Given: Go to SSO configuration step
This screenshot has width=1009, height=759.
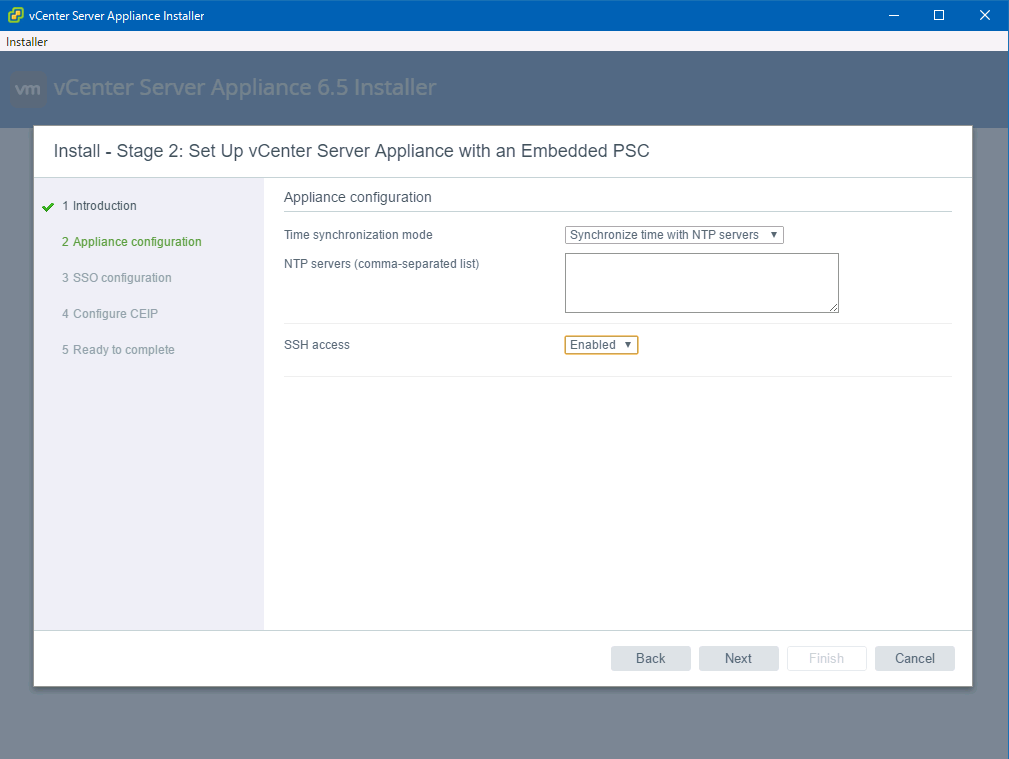Looking at the screenshot, I should click(x=116, y=278).
